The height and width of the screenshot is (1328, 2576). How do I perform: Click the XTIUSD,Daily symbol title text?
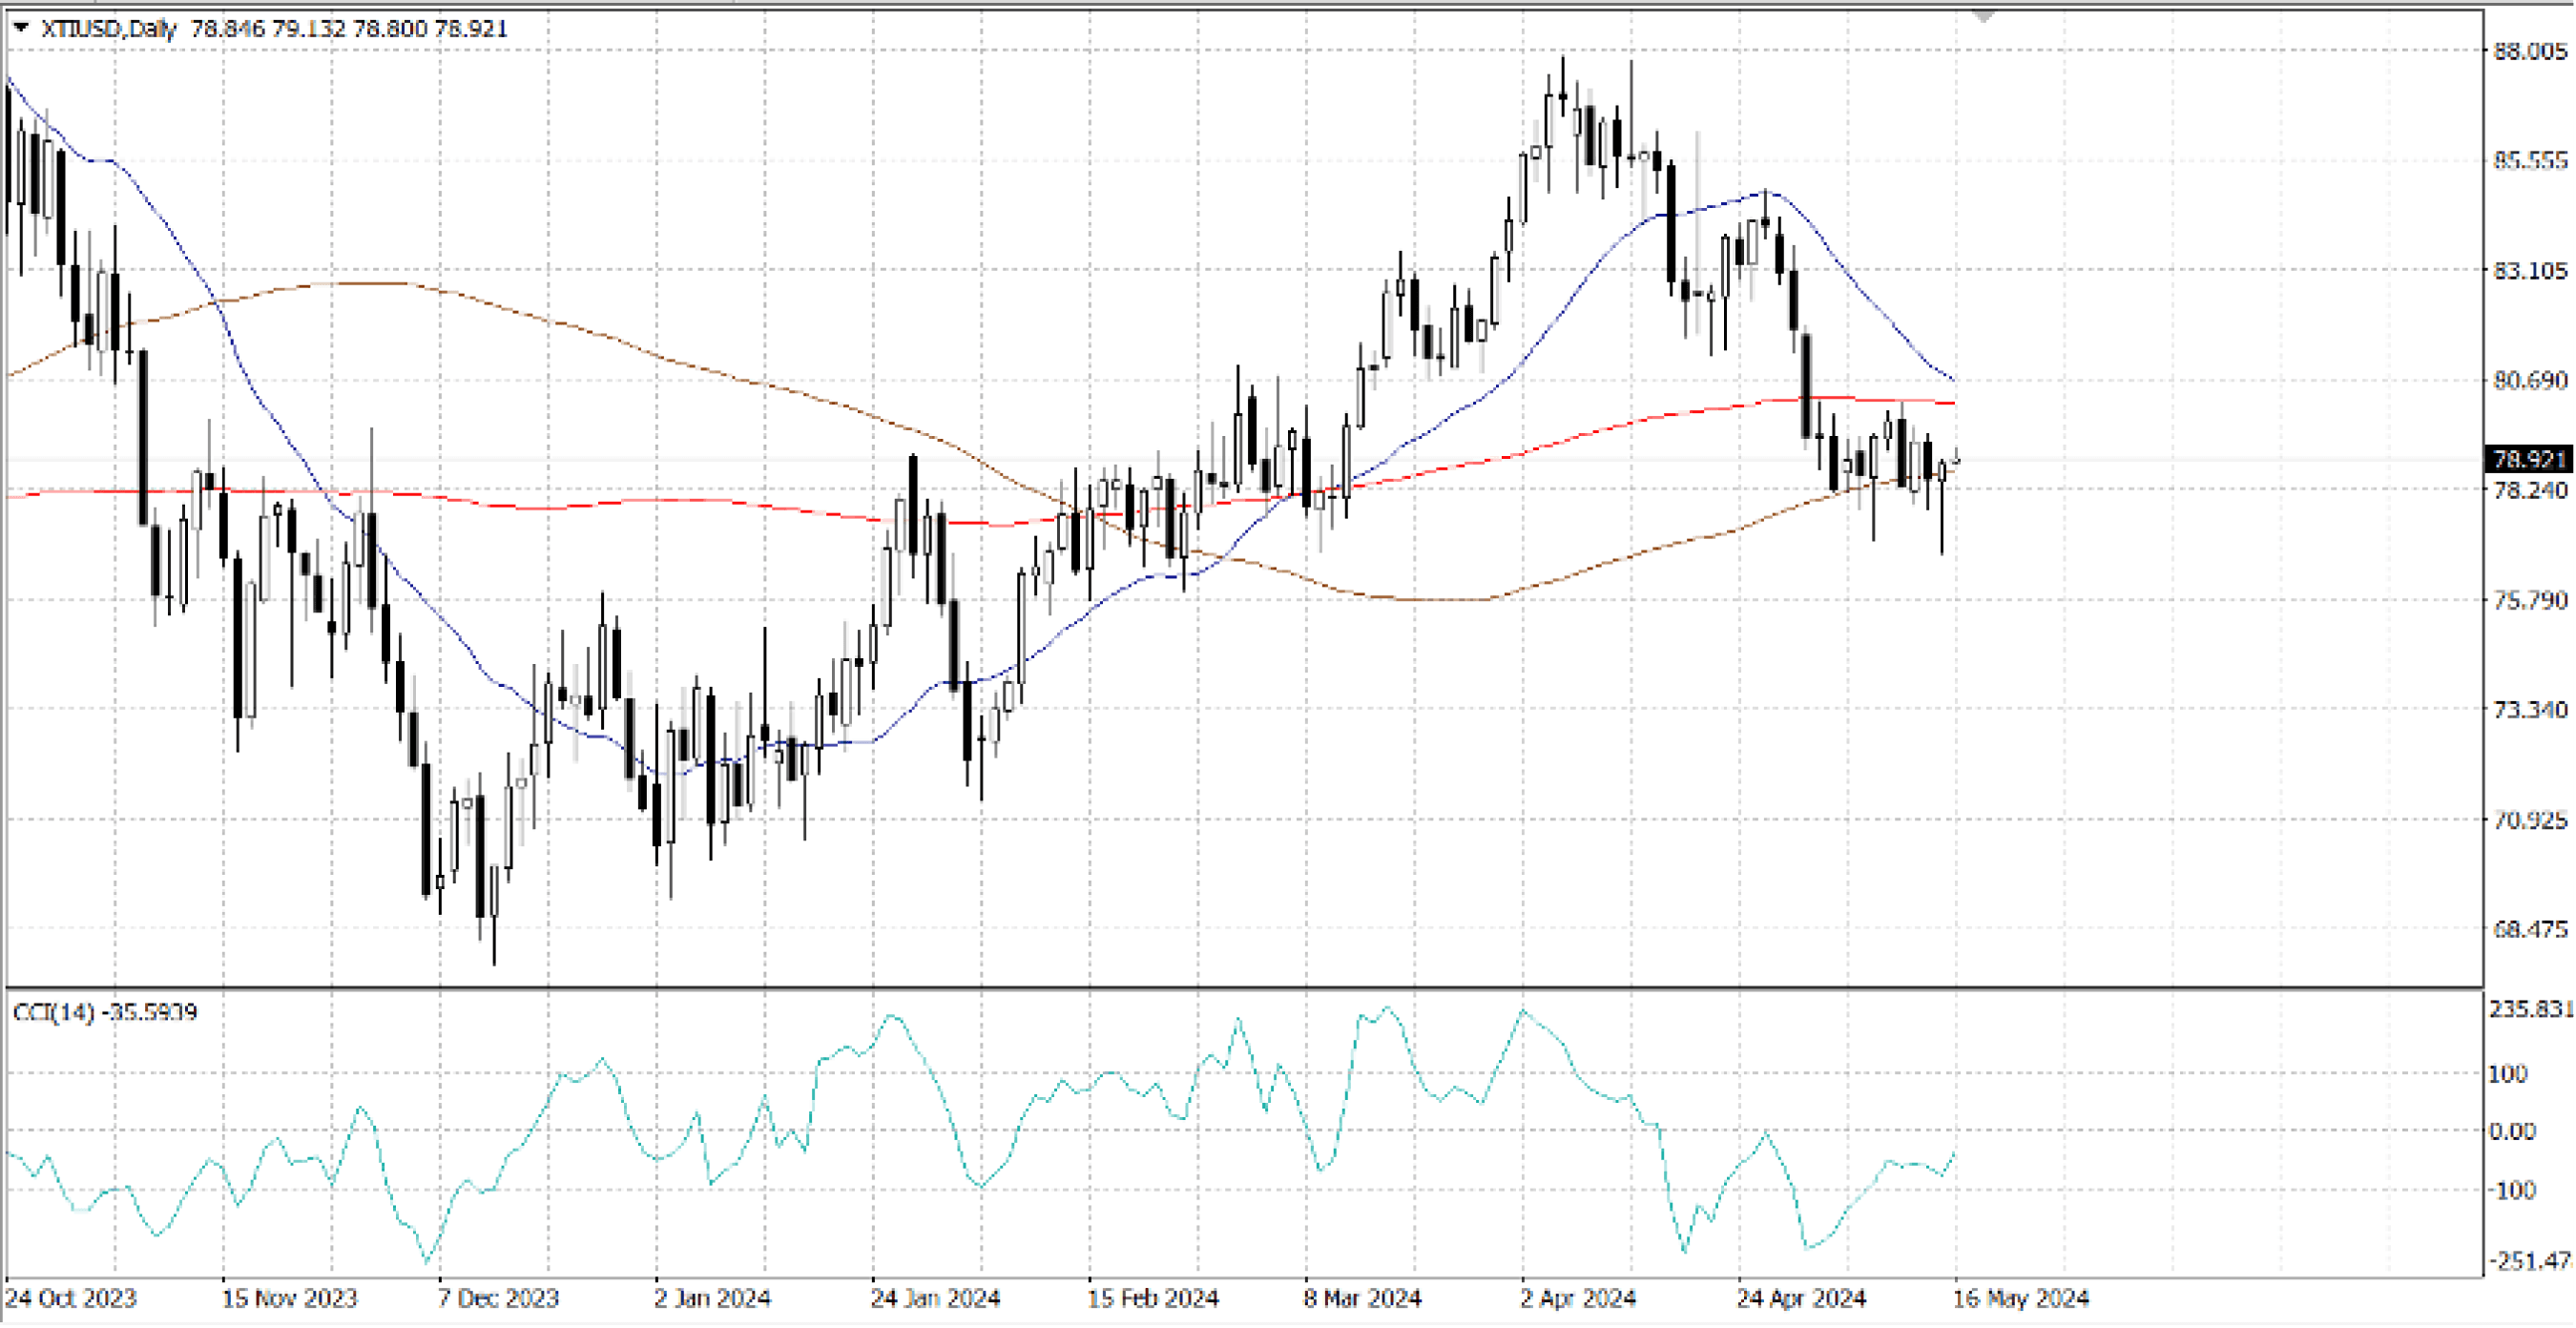108,28
